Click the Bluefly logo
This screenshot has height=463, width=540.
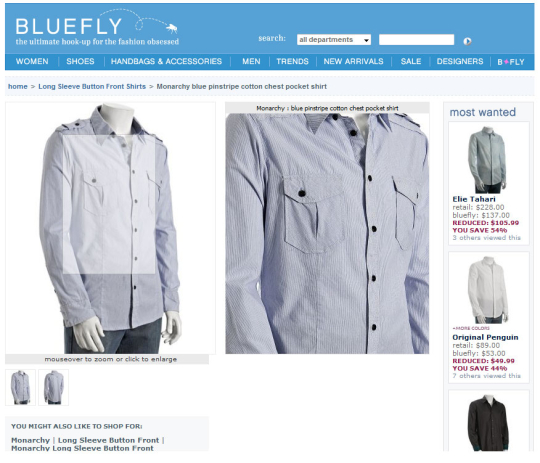(x=97, y=28)
